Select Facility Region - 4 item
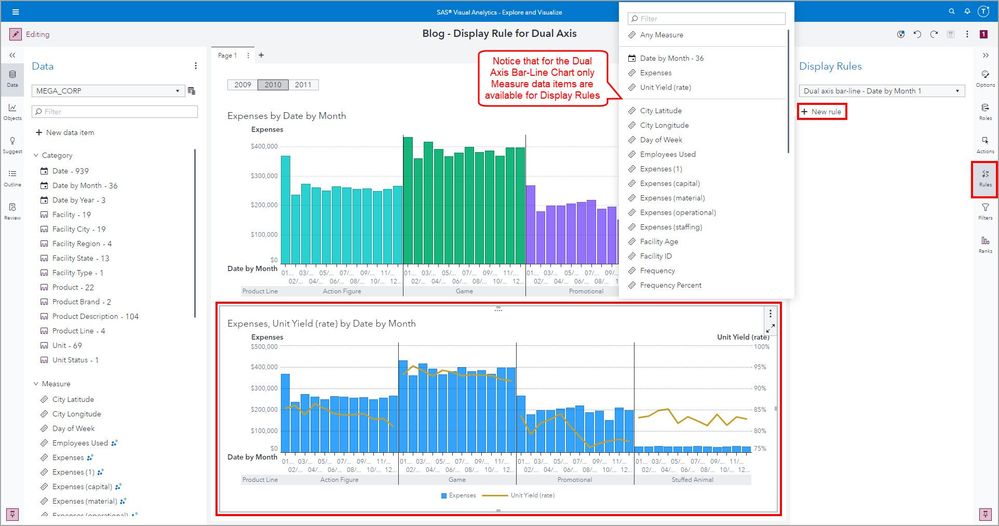Viewport: 999px width, 526px height. 76,244
